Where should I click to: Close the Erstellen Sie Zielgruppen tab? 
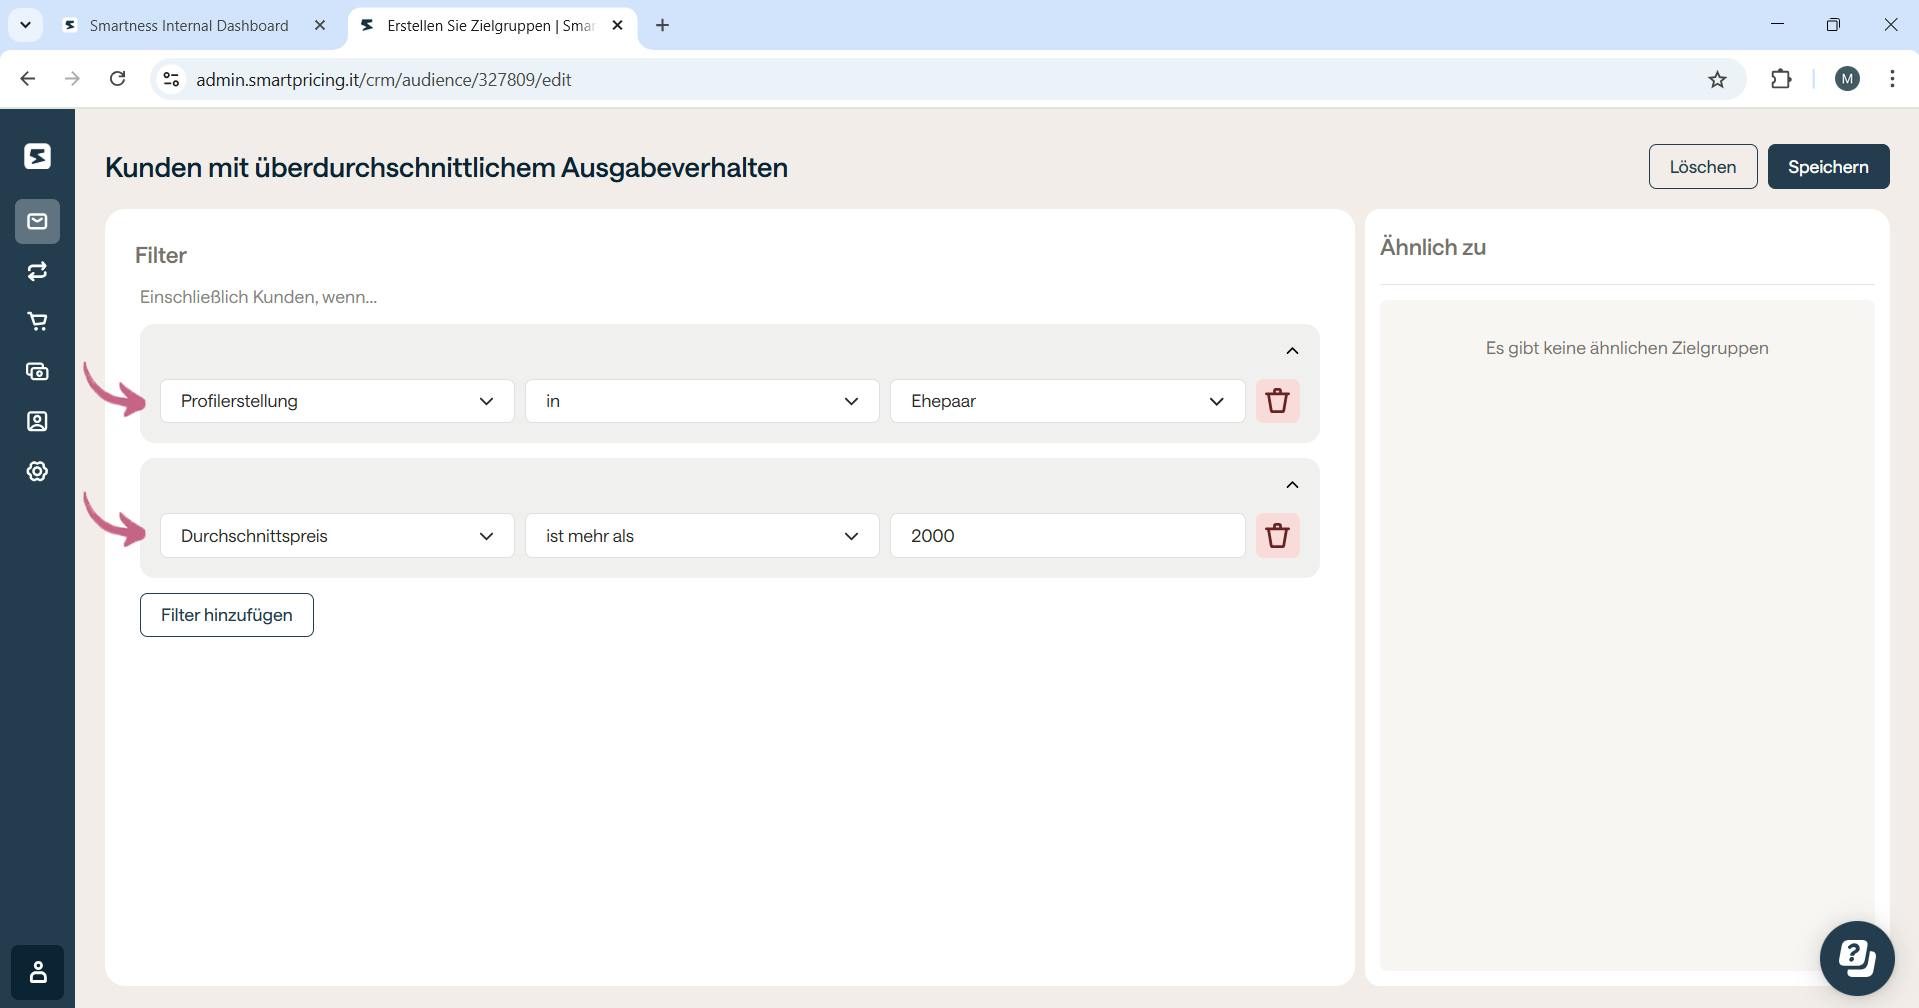[x=617, y=25]
